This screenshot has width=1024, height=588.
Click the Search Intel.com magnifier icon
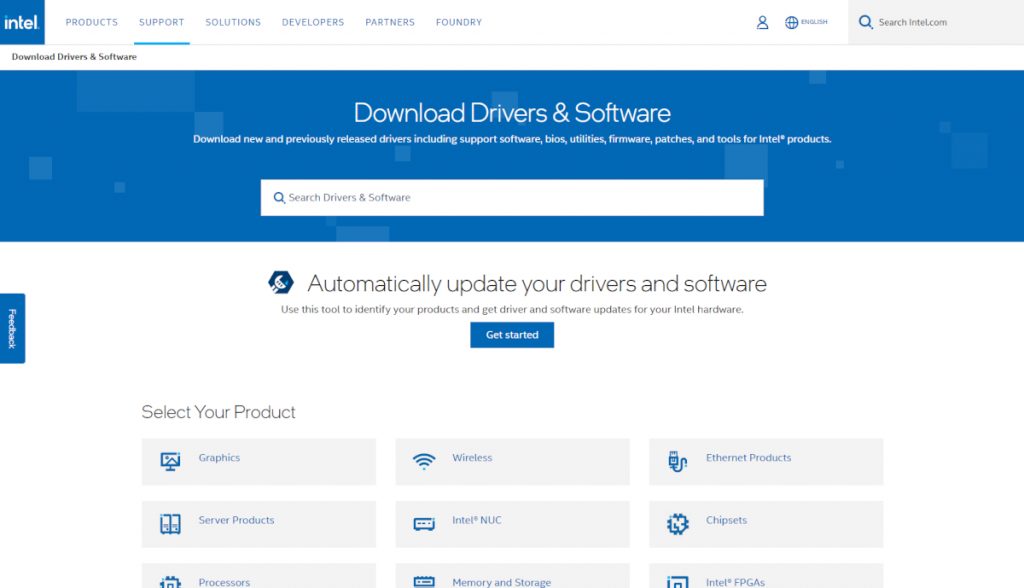coord(865,22)
